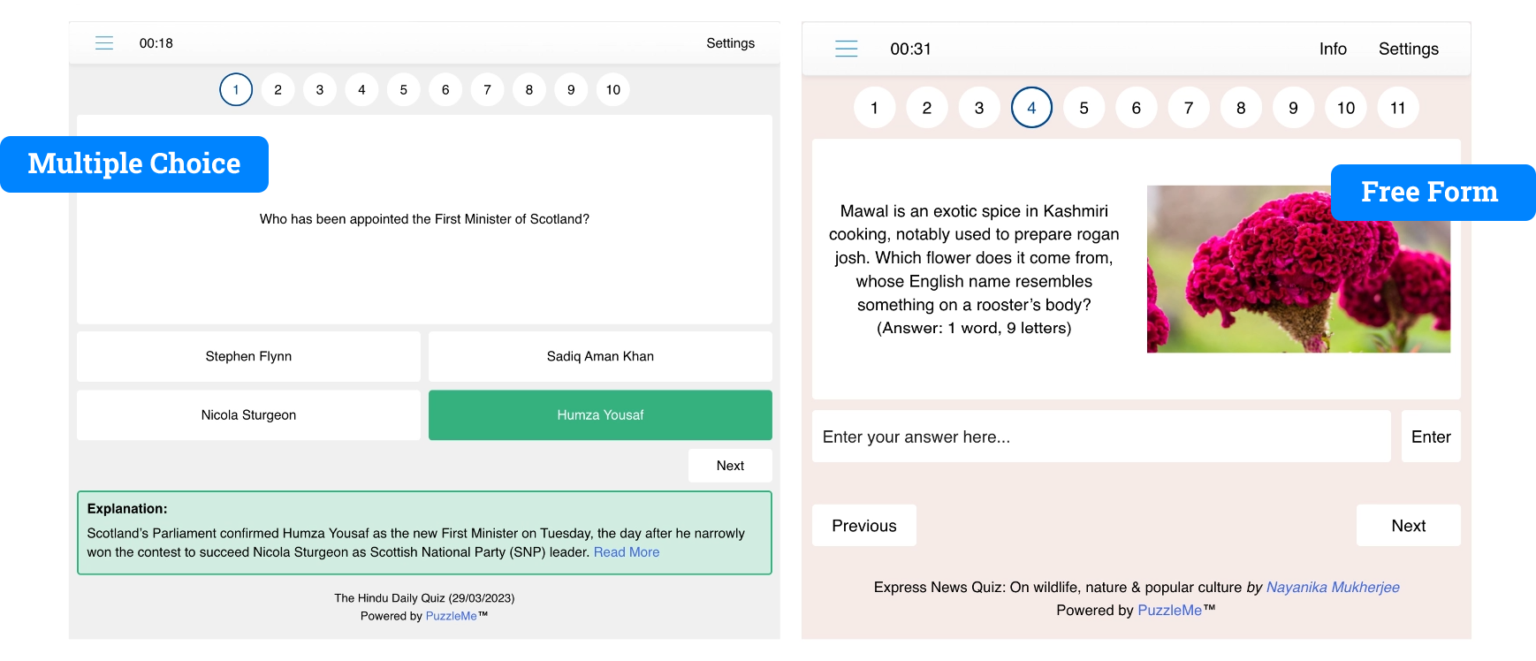Jump to question 4 on the right quiz
The image size is (1536, 661).
click(x=1031, y=107)
